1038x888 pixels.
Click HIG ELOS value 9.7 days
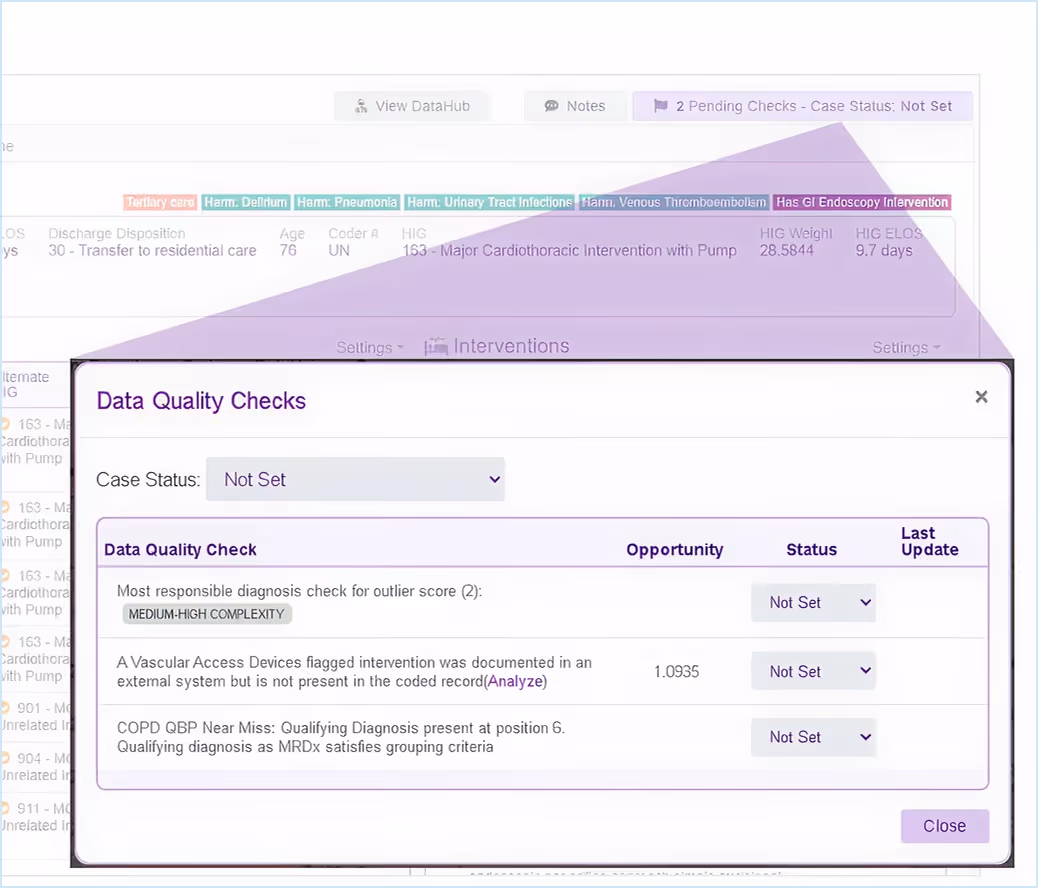point(884,250)
